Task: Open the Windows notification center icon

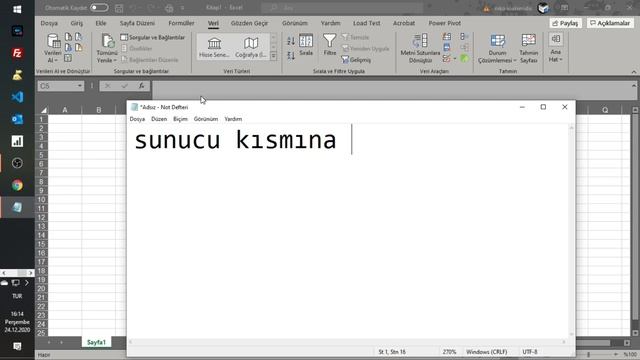Action: 17,346
